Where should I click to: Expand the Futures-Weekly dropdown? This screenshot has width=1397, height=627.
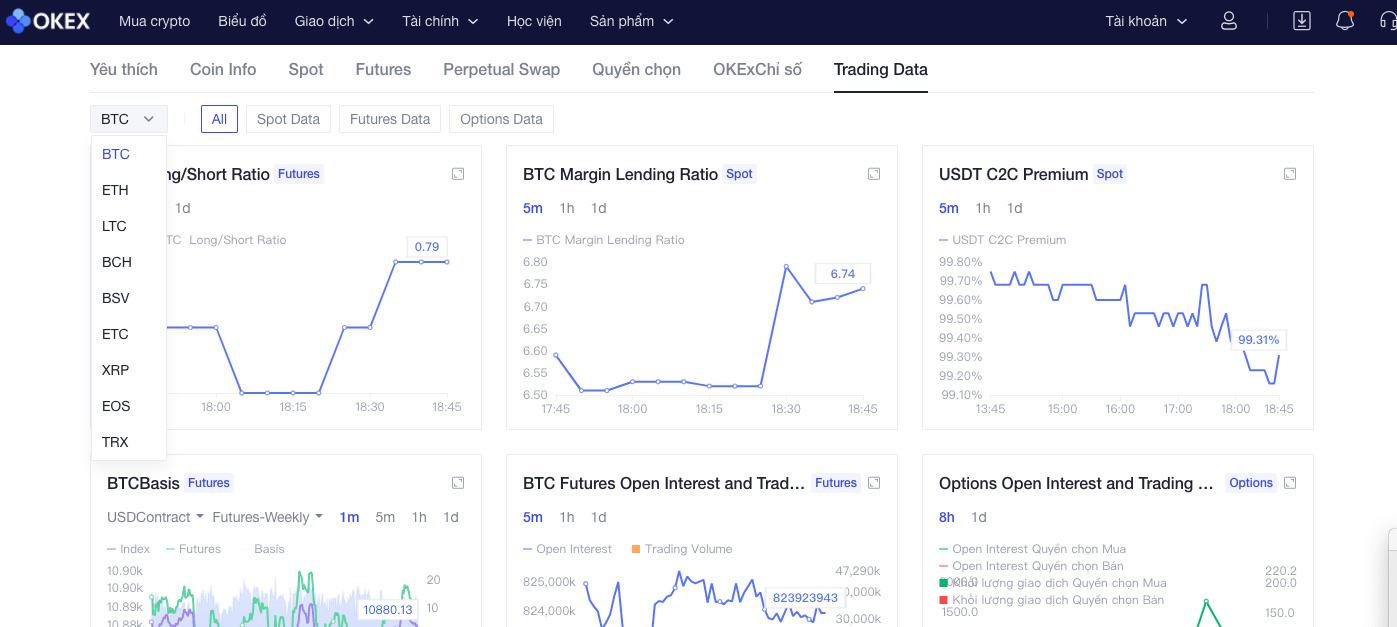(x=267, y=517)
